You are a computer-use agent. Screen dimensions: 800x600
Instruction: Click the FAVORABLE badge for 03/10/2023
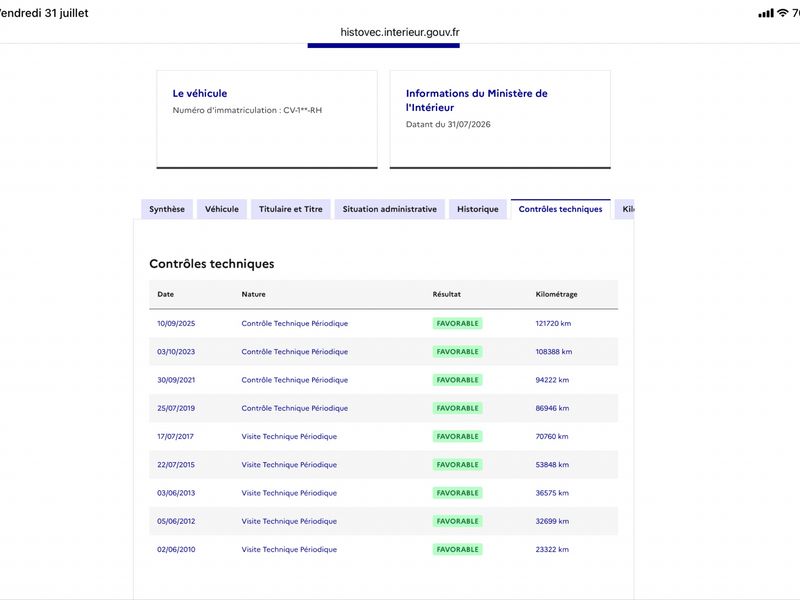pyautogui.click(x=458, y=352)
